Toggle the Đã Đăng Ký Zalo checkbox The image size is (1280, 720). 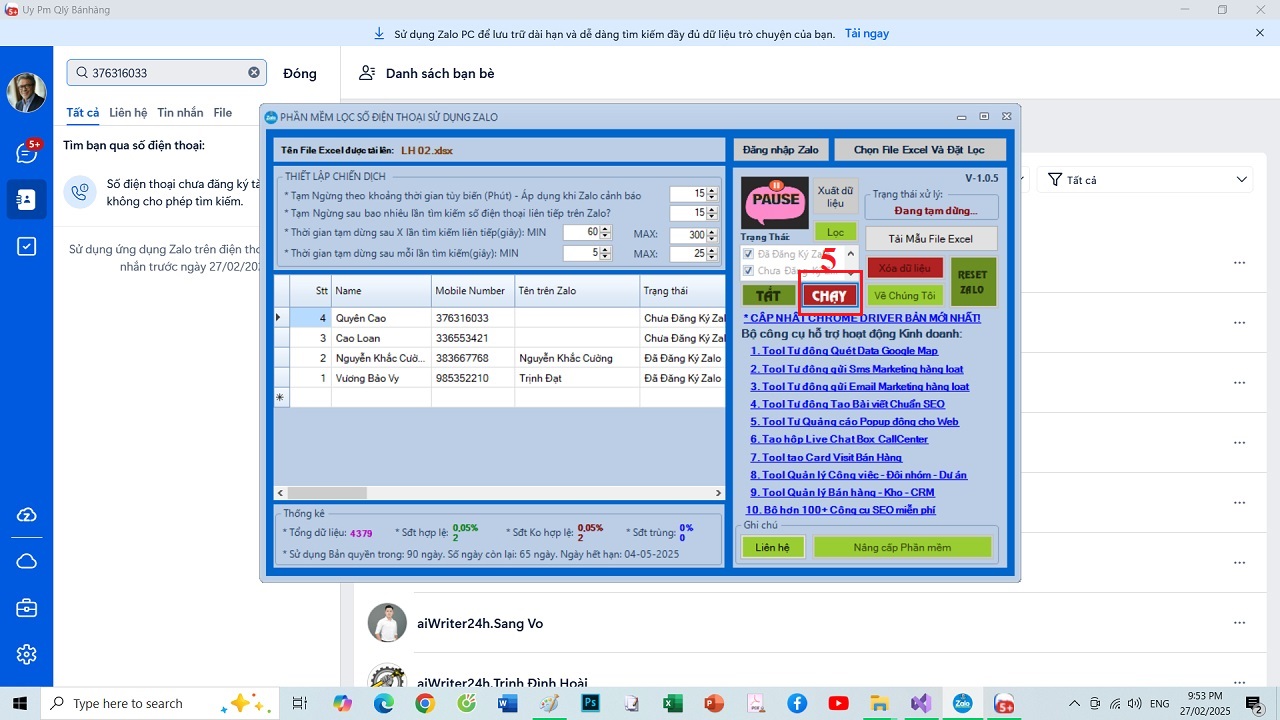coord(748,254)
